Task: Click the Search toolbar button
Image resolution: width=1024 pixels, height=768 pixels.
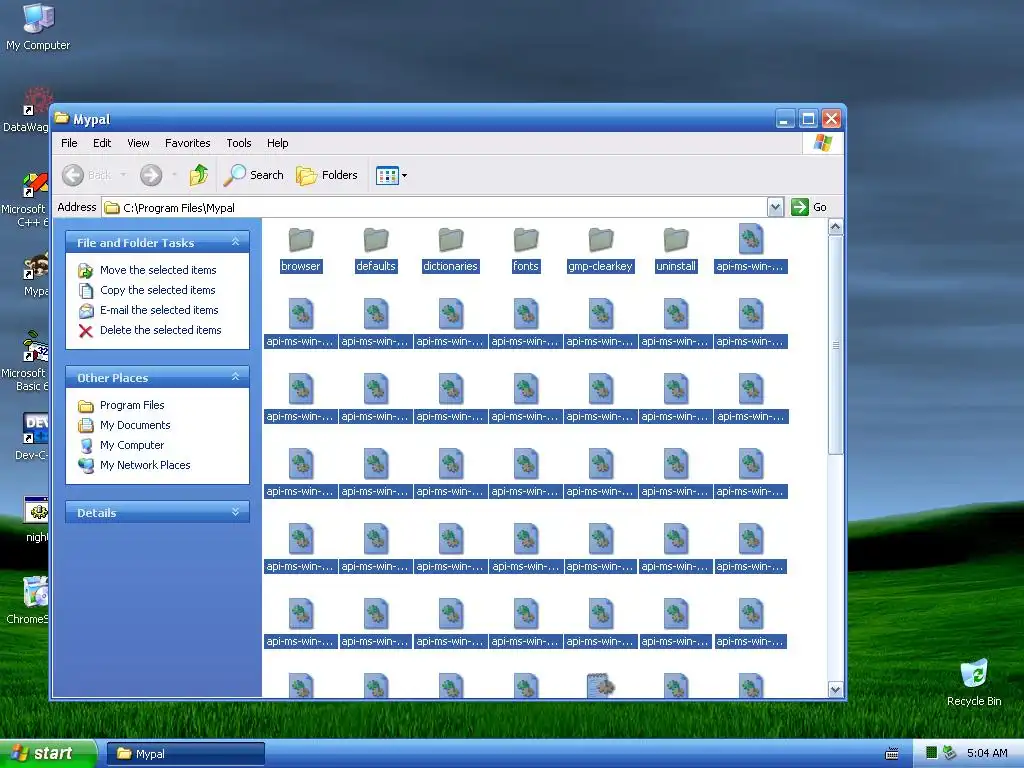Action: [x=253, y=175]
